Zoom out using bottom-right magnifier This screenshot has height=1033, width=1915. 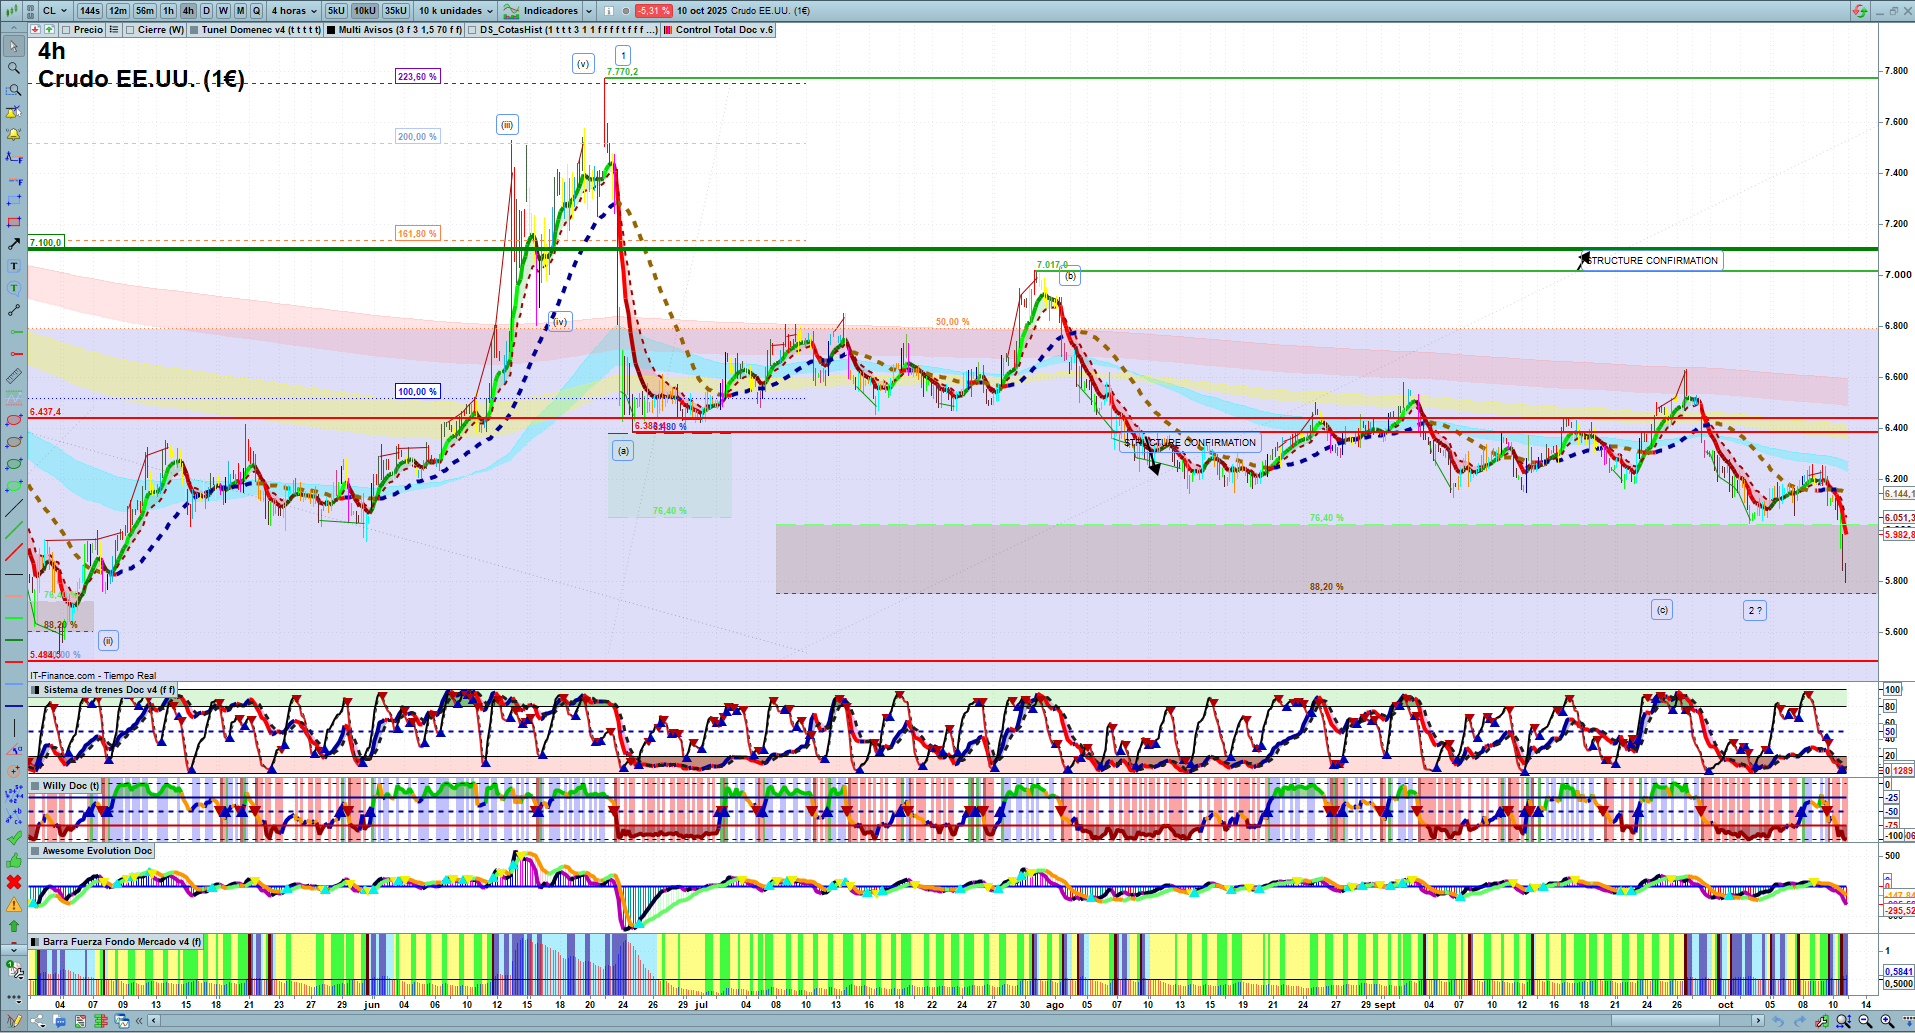[1865, 1021]
